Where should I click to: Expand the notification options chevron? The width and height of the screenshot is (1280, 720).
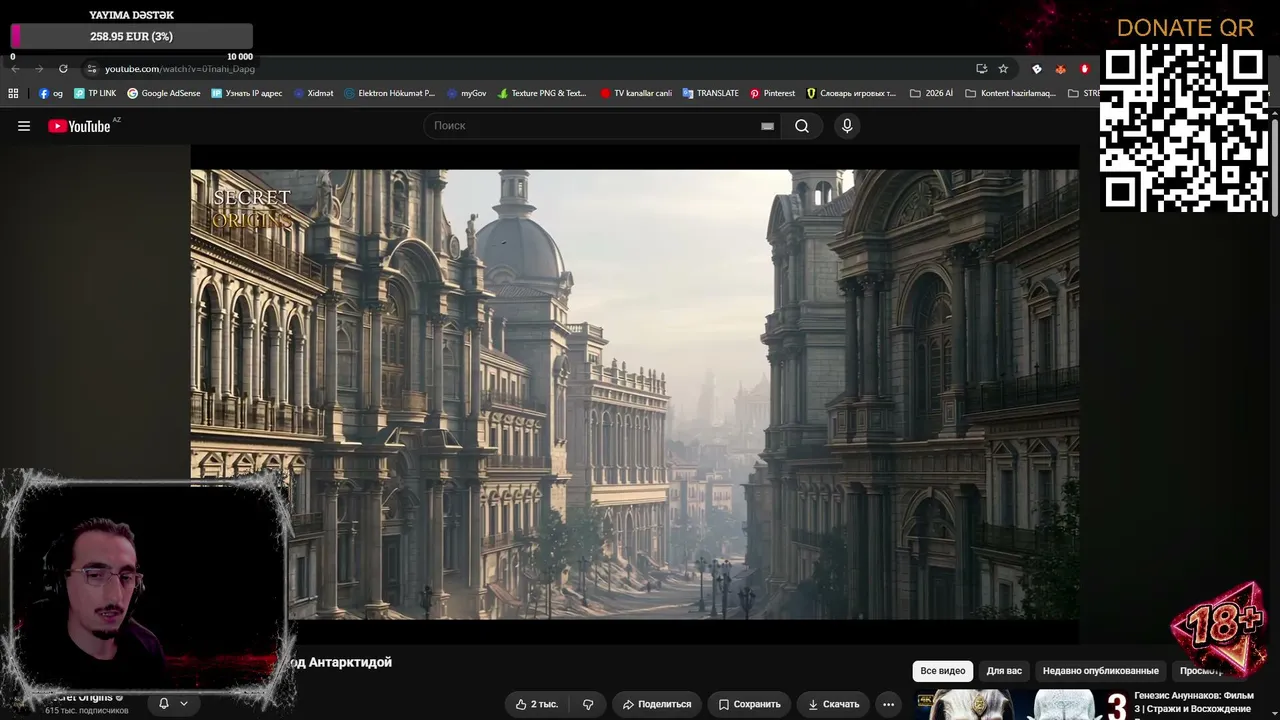(x=183, y=703)
